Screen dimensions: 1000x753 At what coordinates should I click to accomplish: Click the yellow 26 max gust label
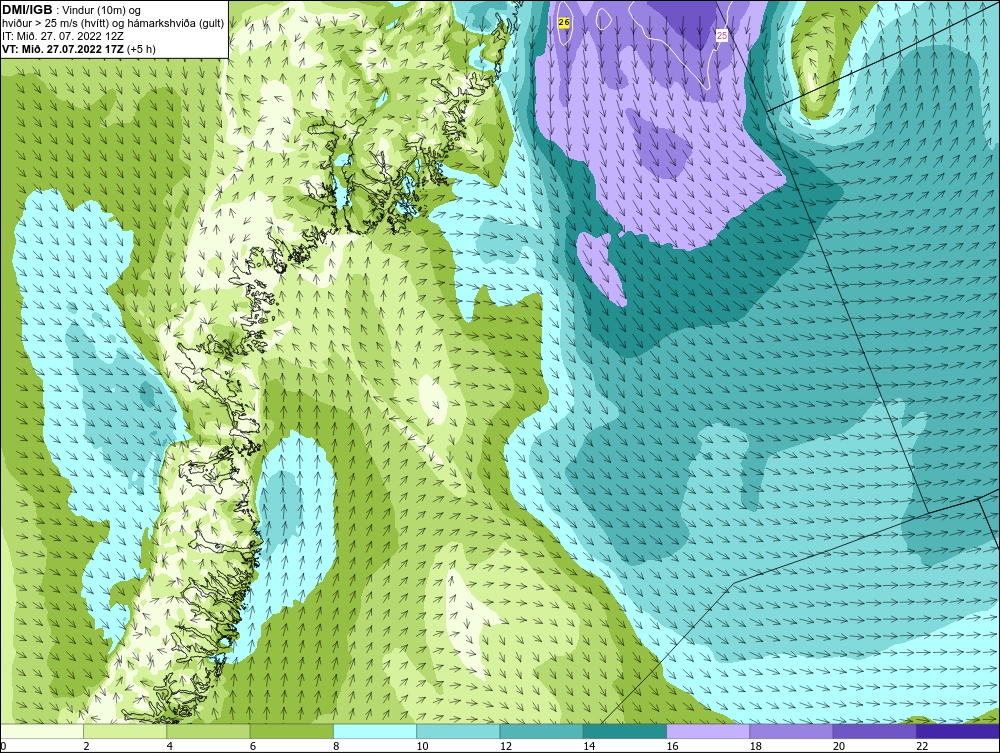click(x=563, y=22)
